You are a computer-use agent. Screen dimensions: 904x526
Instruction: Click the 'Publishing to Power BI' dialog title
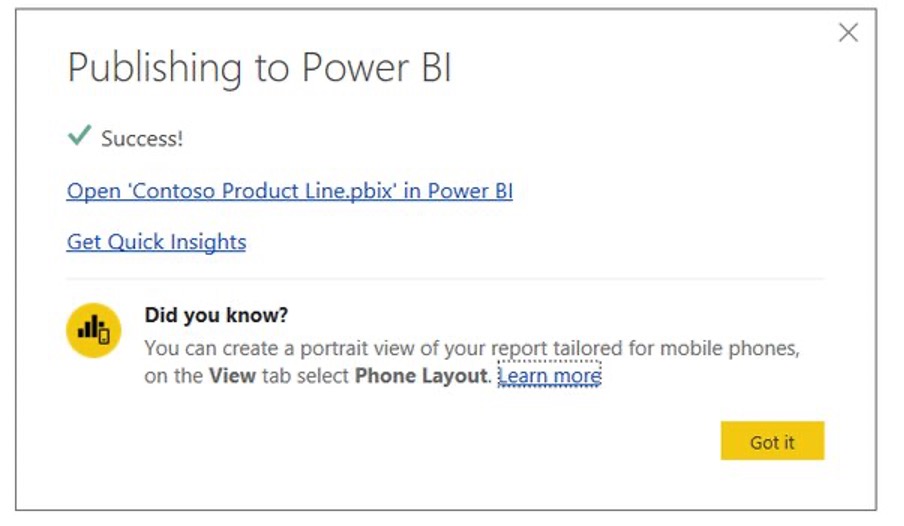[259, 69]
